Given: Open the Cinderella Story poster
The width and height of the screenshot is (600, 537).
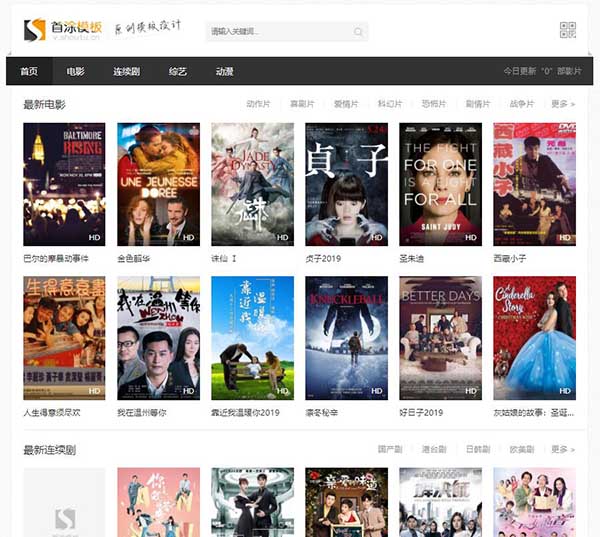Looking at the screenshot, I should 535,338.
